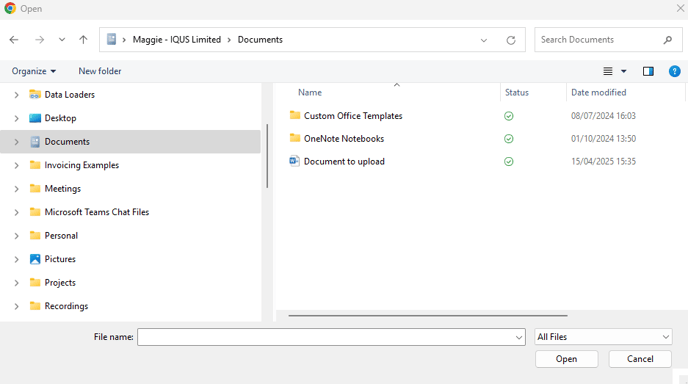
Task: Open the All Files type dropdown
Action: coord(603,337)
